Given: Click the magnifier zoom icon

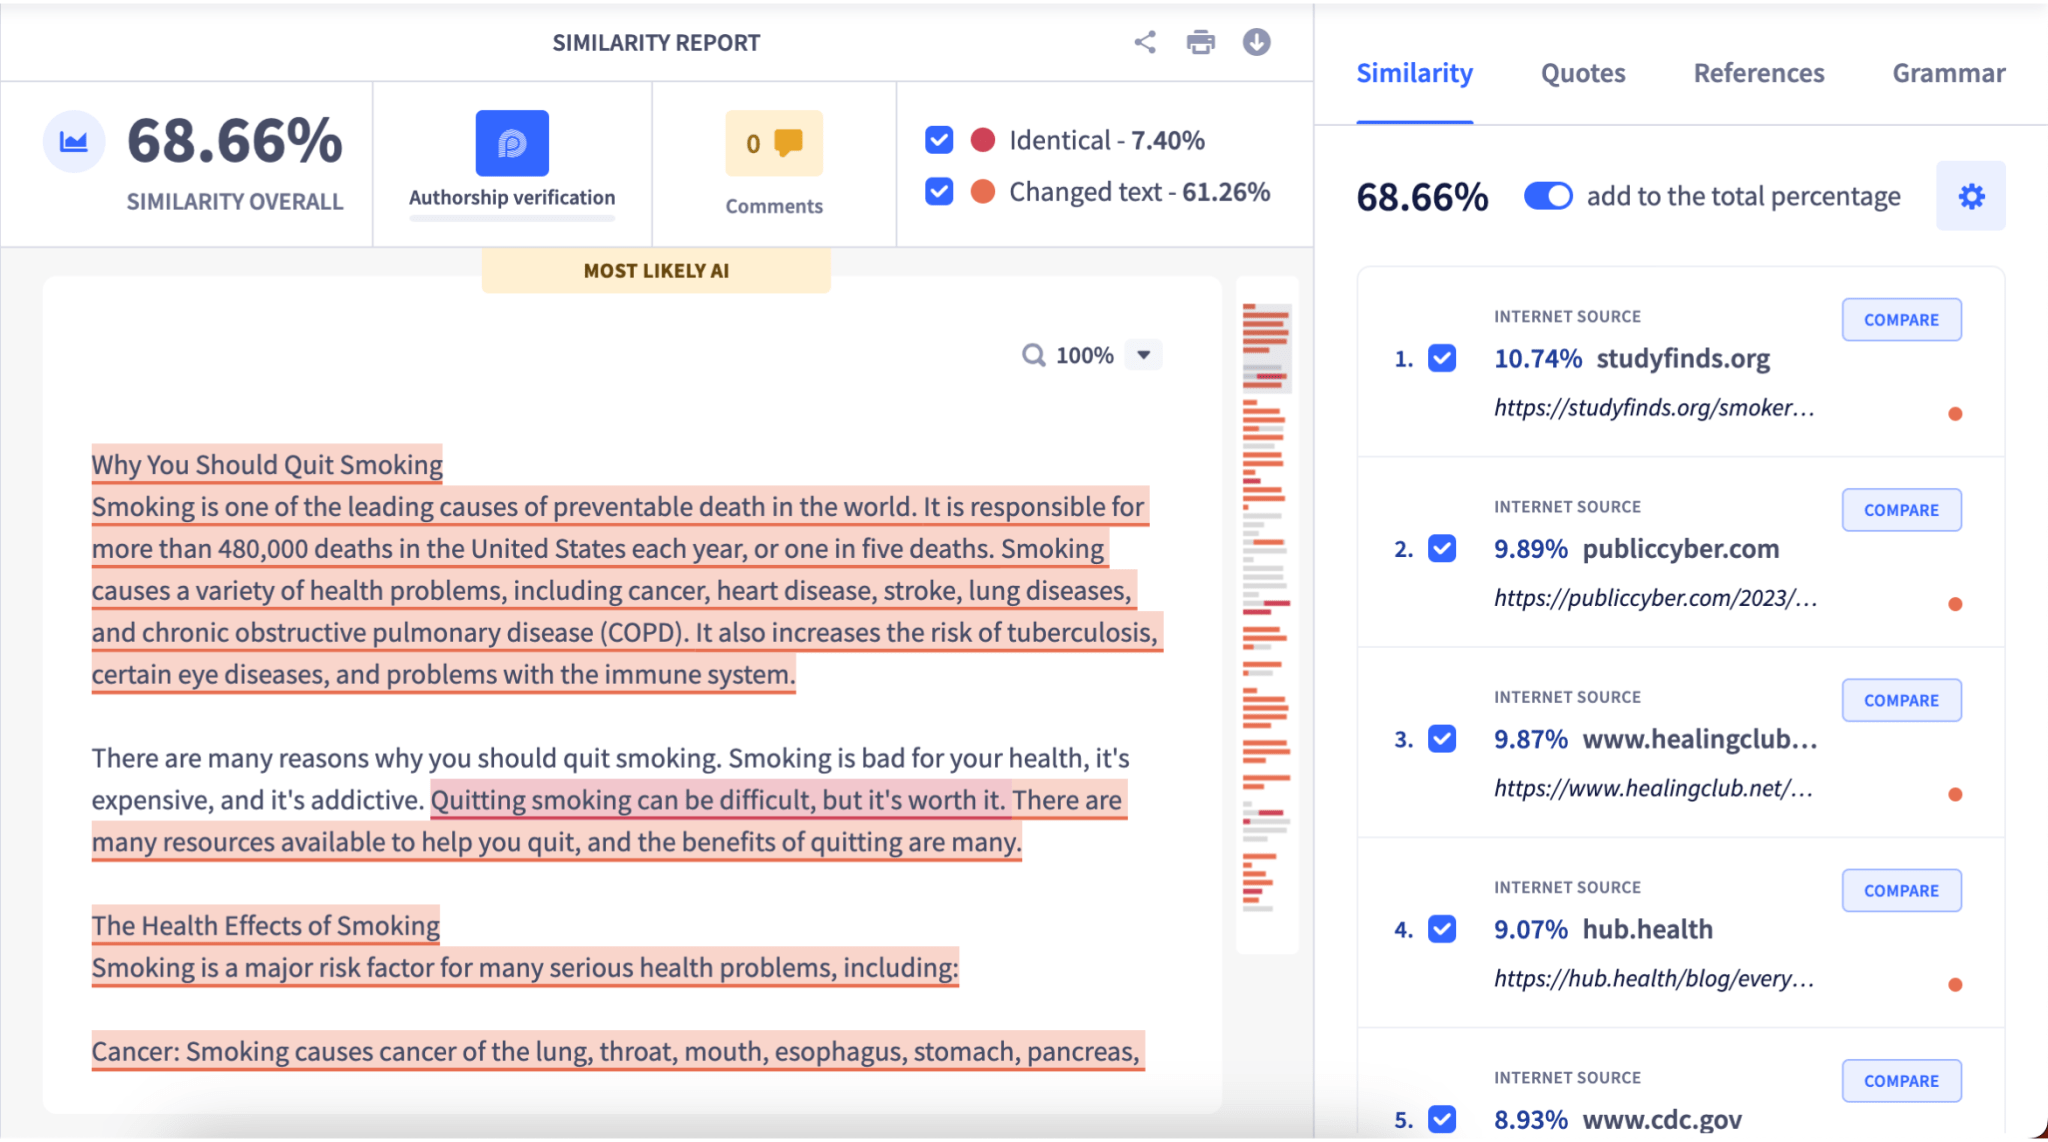Looking at the screenshot, I should 1033,355.
